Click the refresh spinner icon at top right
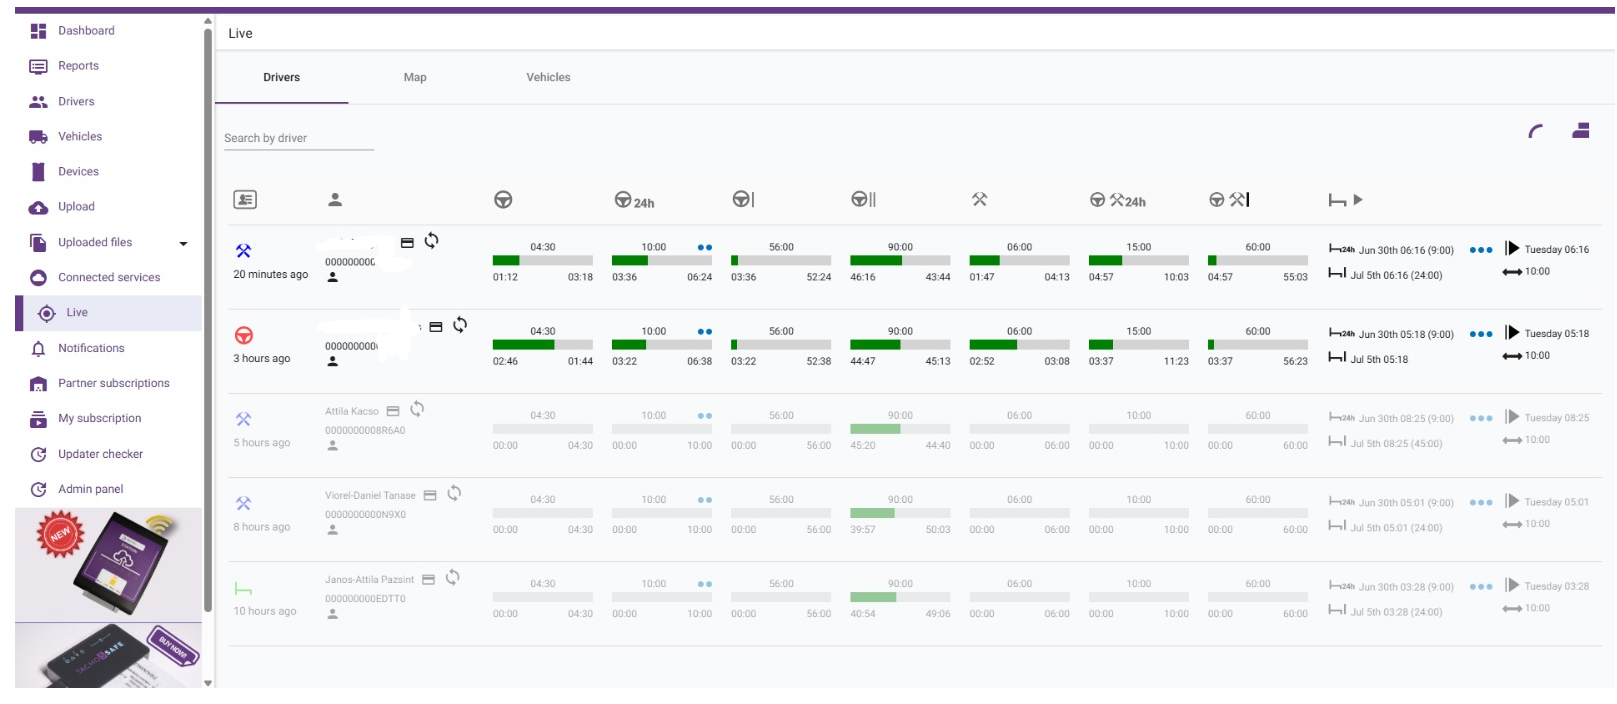This screenshot has height=704, width=1617. (1536, 131)
